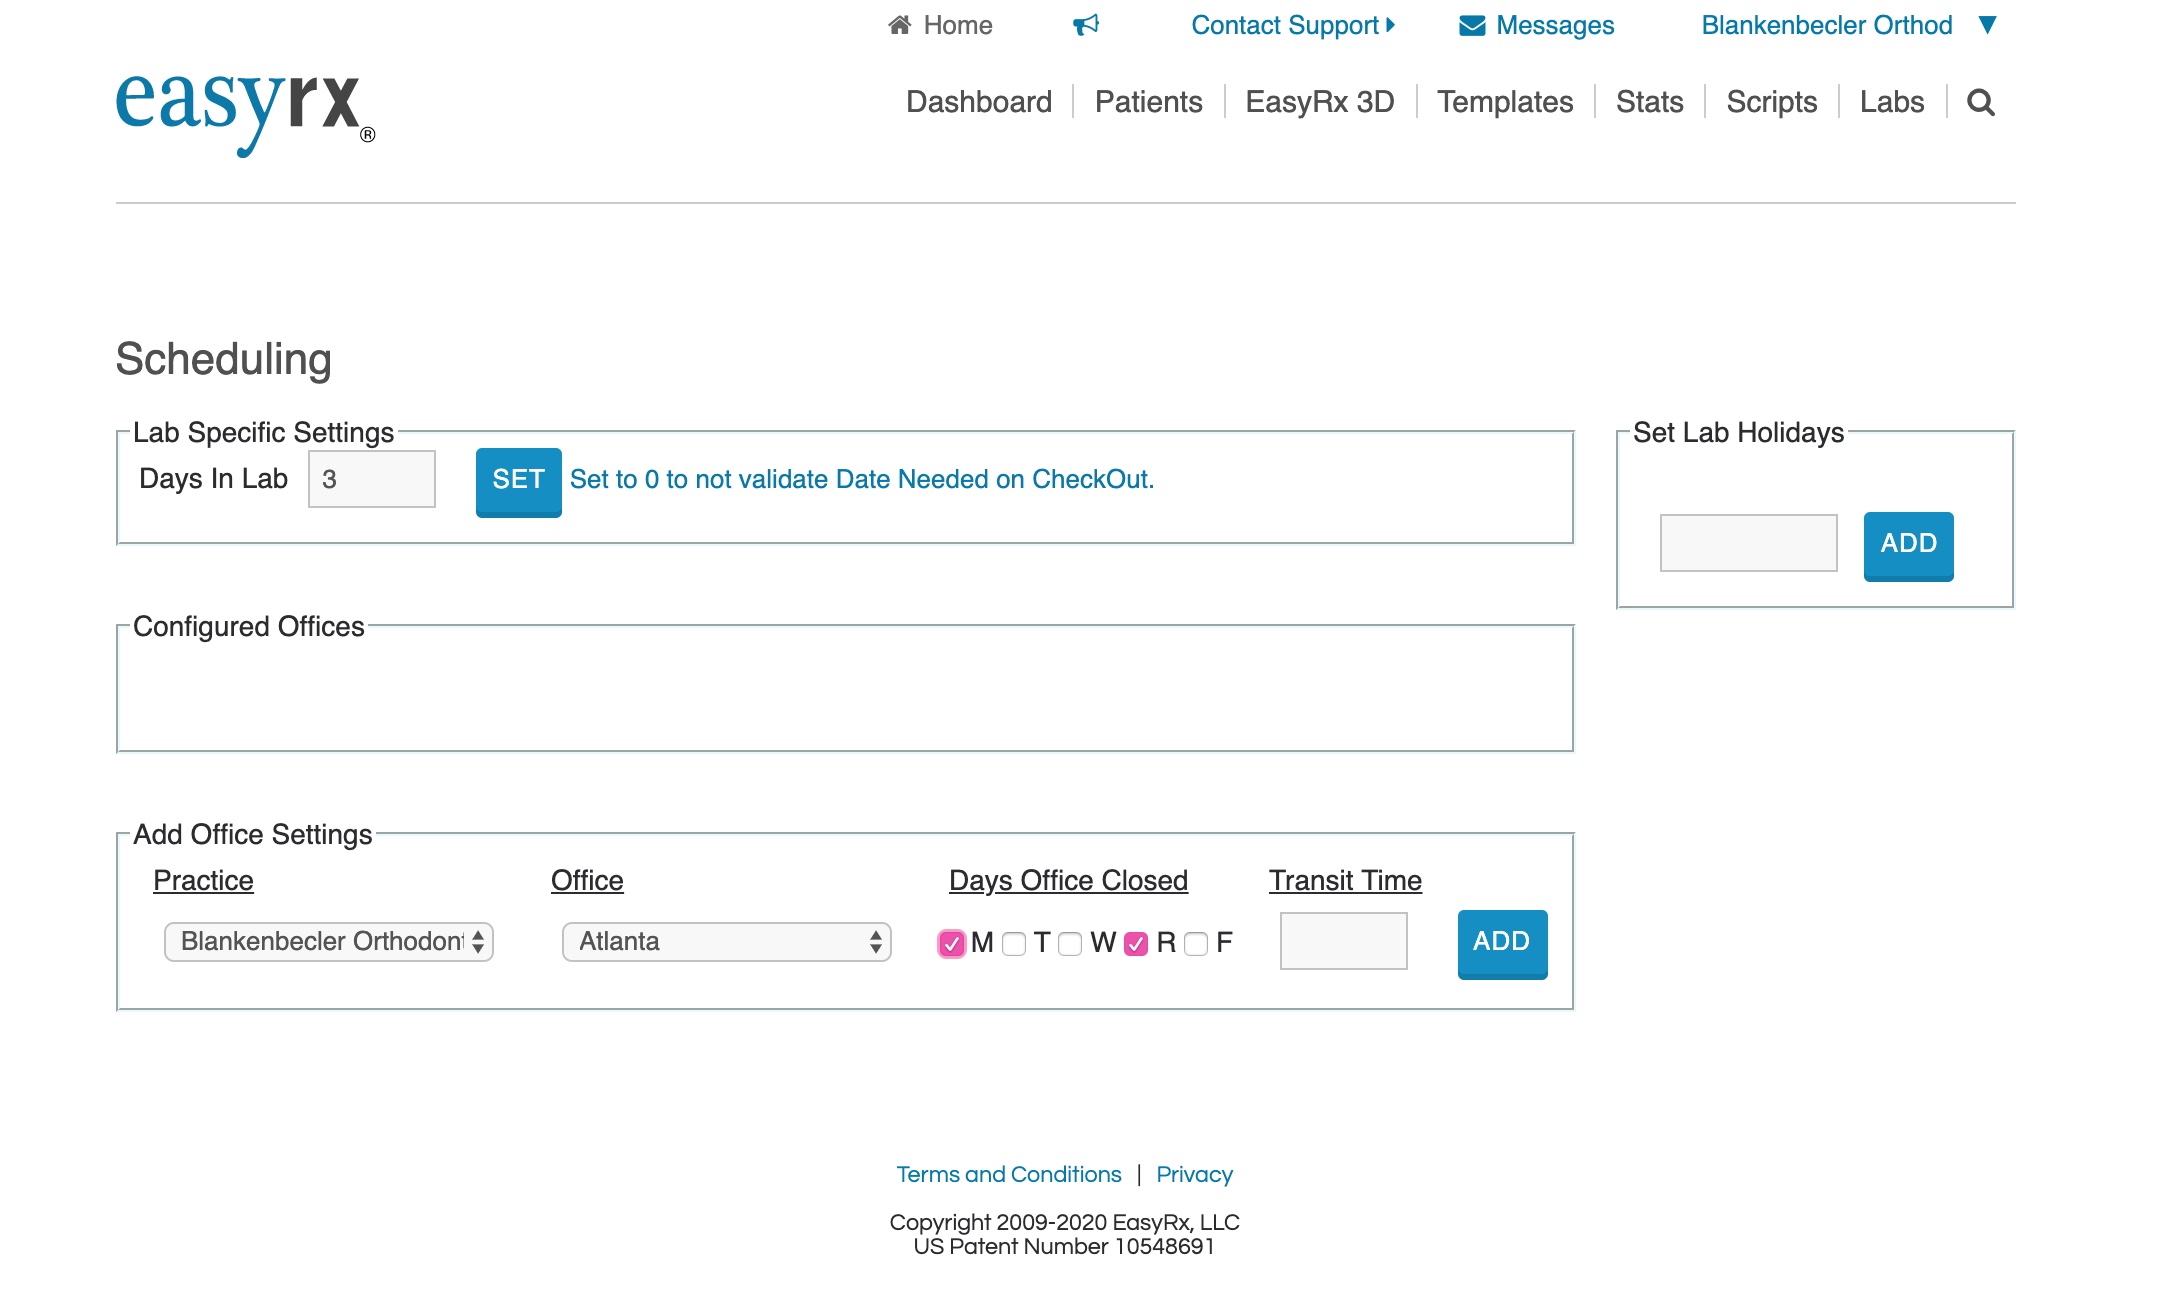
Task: Uncheck the Thursday (R) closed checkbox
Action: (x=1136, y=943)
